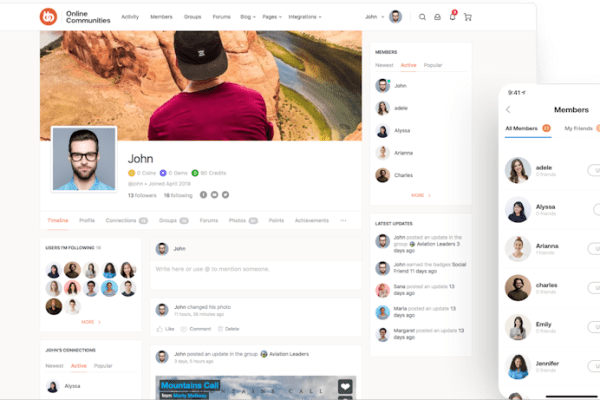Open the messages inbox icon
The height and width of the screenshot is (400, 600).
pos(437,17)
